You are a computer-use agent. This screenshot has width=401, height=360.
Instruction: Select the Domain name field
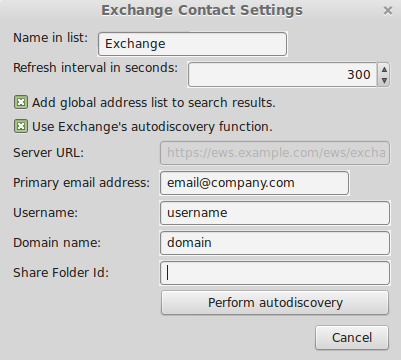(x=275, y=243)
